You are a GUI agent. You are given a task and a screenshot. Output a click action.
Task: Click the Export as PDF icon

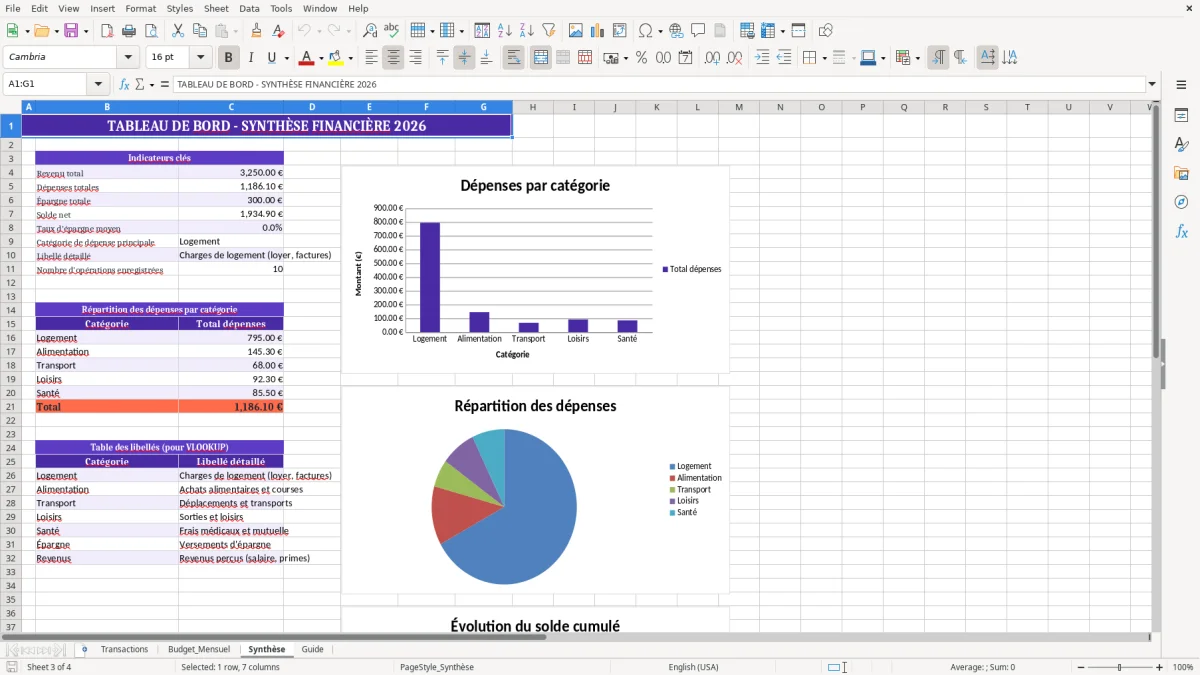[107, 31]
